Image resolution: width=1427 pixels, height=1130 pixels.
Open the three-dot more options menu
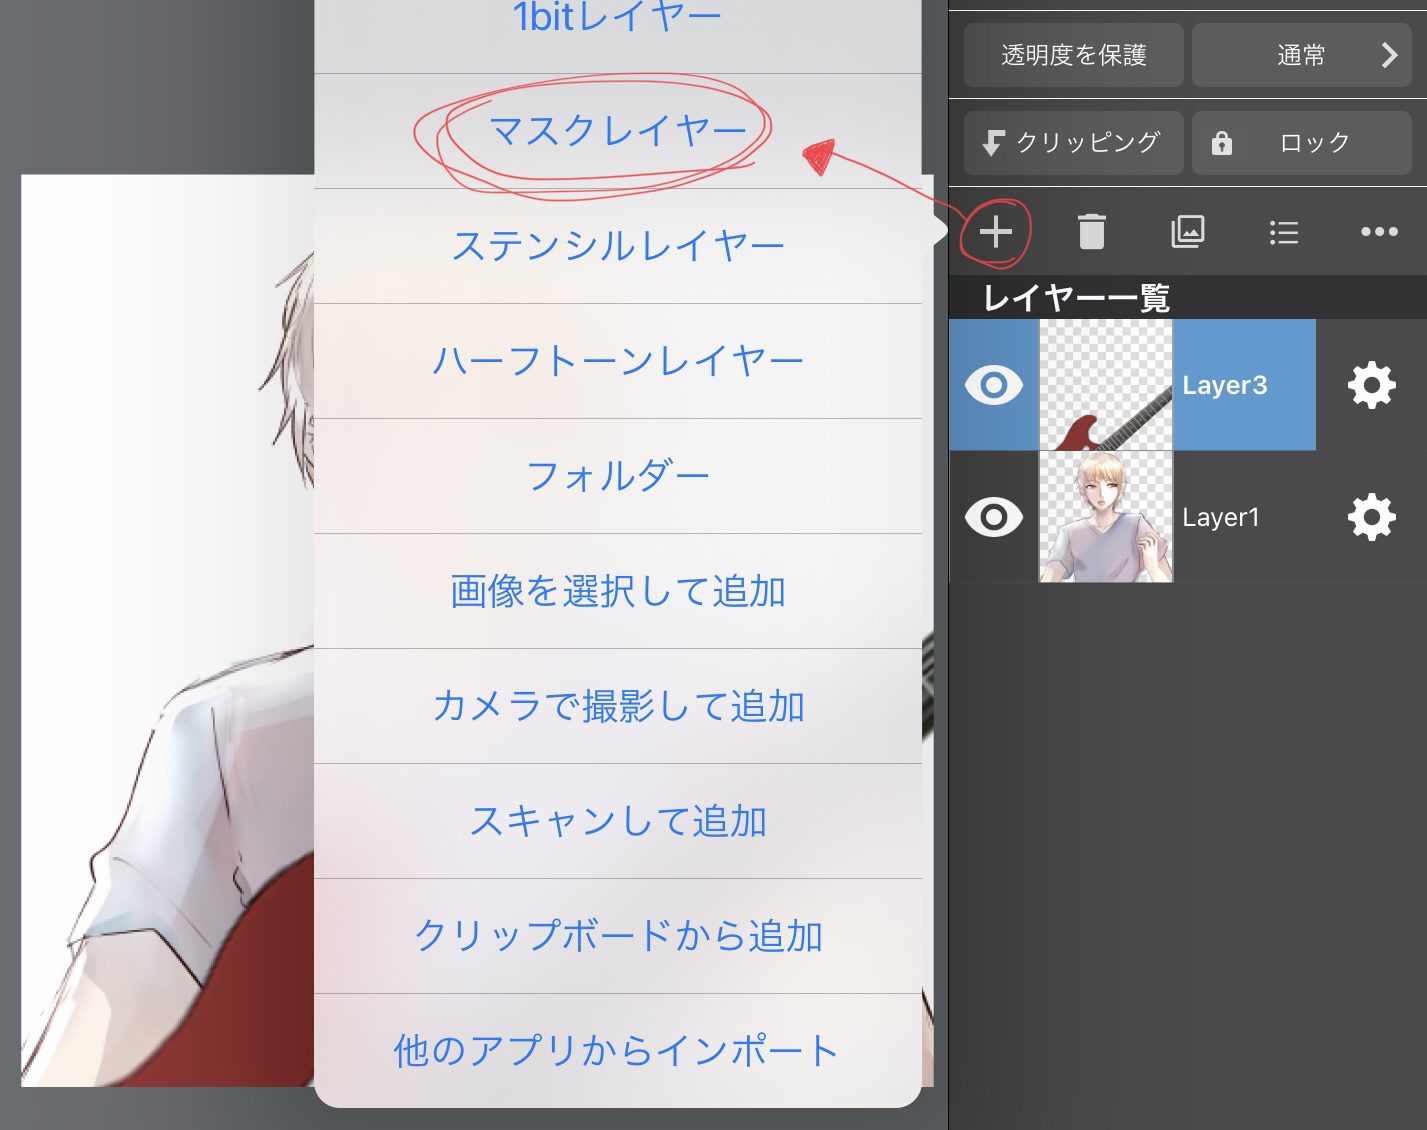pyautogui.click(x=1379, y=232)
